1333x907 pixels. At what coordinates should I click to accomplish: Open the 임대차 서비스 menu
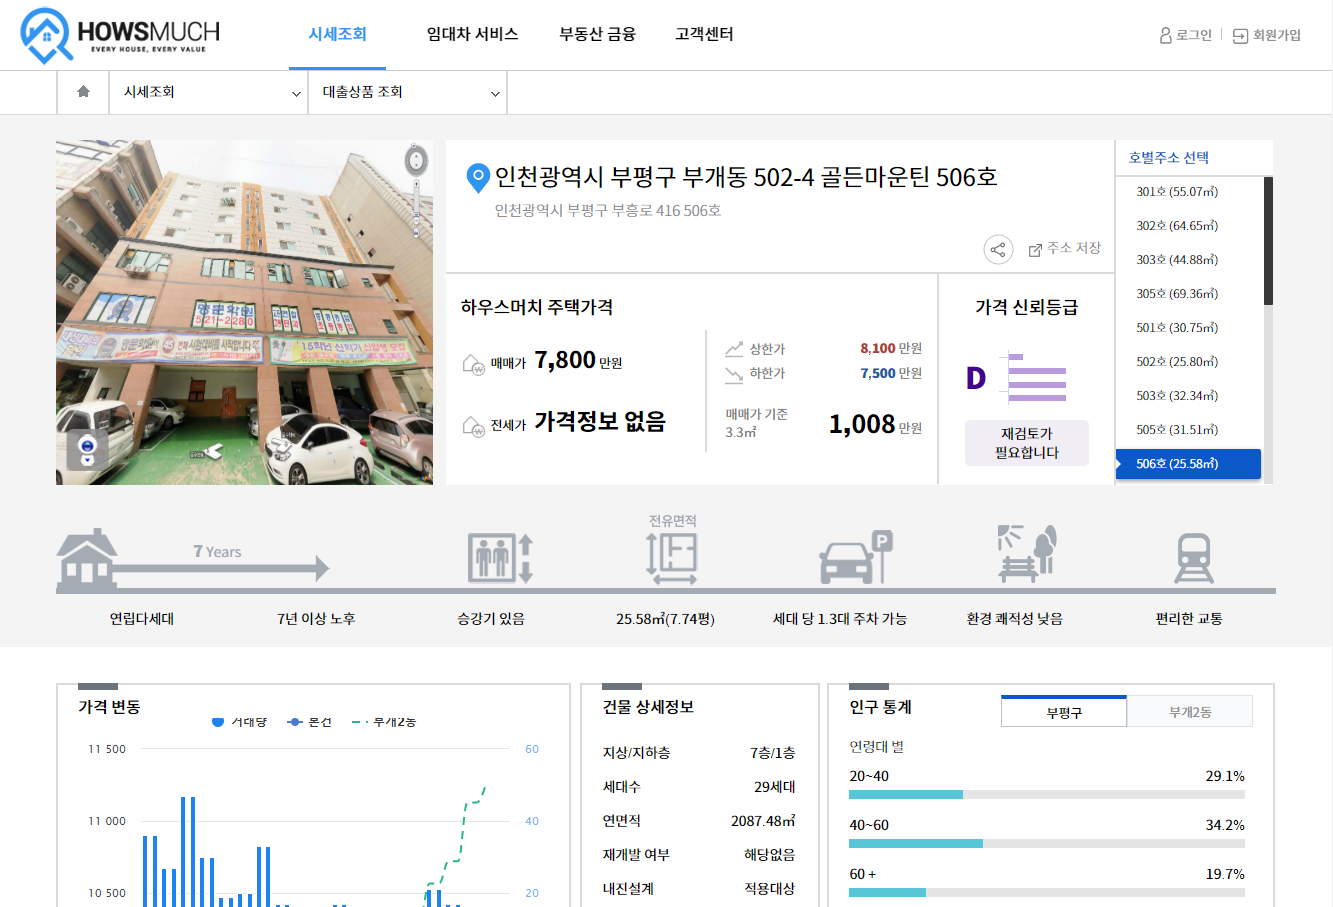coord(472,34)
